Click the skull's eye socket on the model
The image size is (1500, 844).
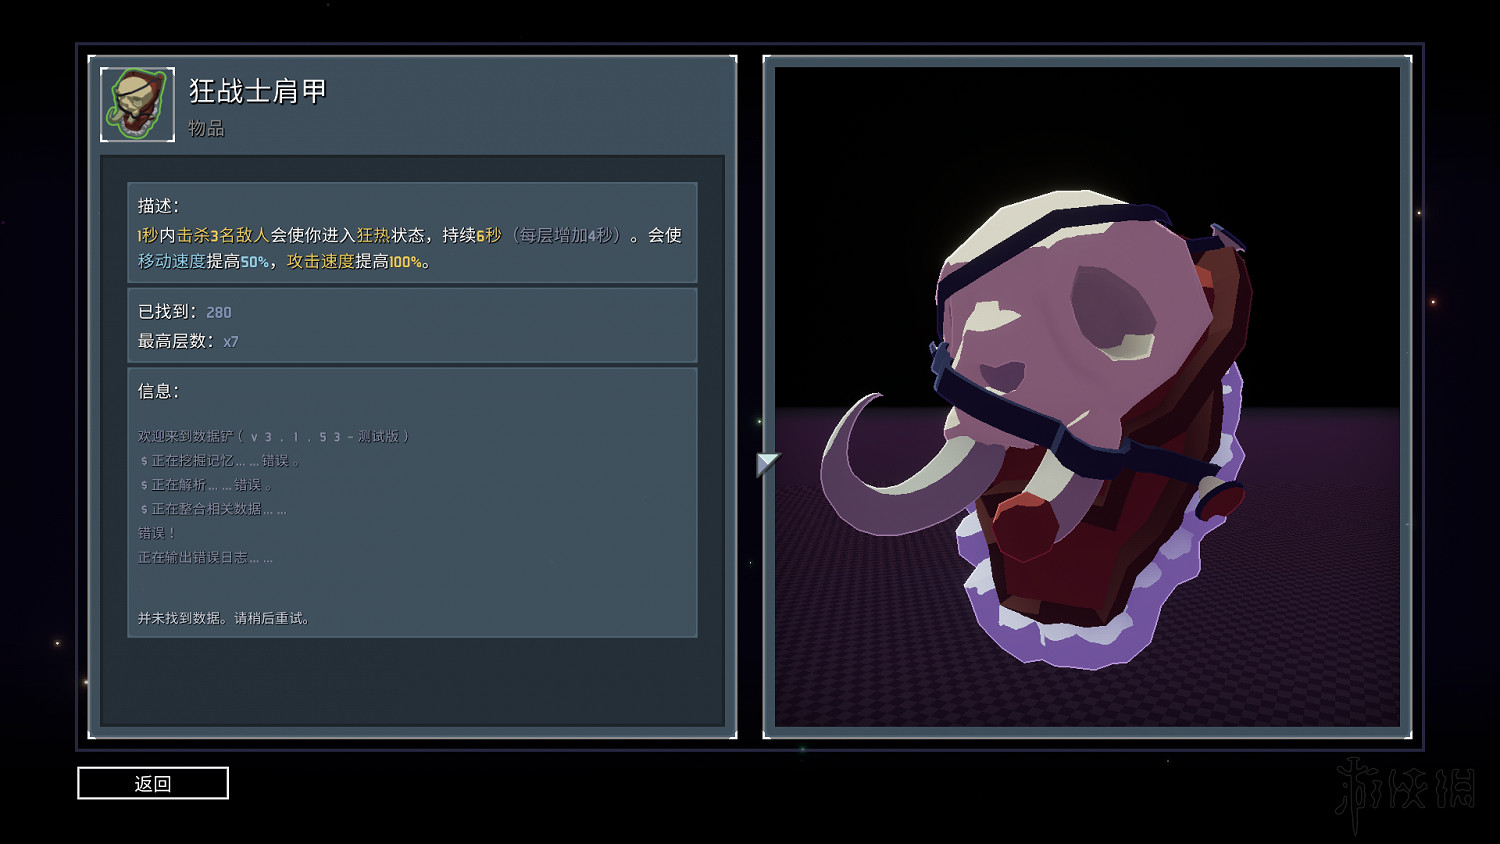(x=1112, y=312)
